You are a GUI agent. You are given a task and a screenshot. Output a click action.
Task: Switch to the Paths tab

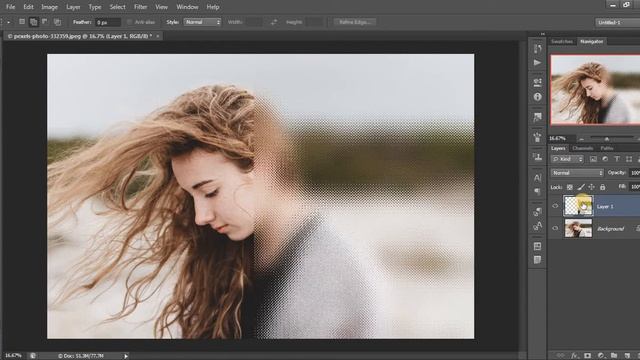[x=607, y=148]
